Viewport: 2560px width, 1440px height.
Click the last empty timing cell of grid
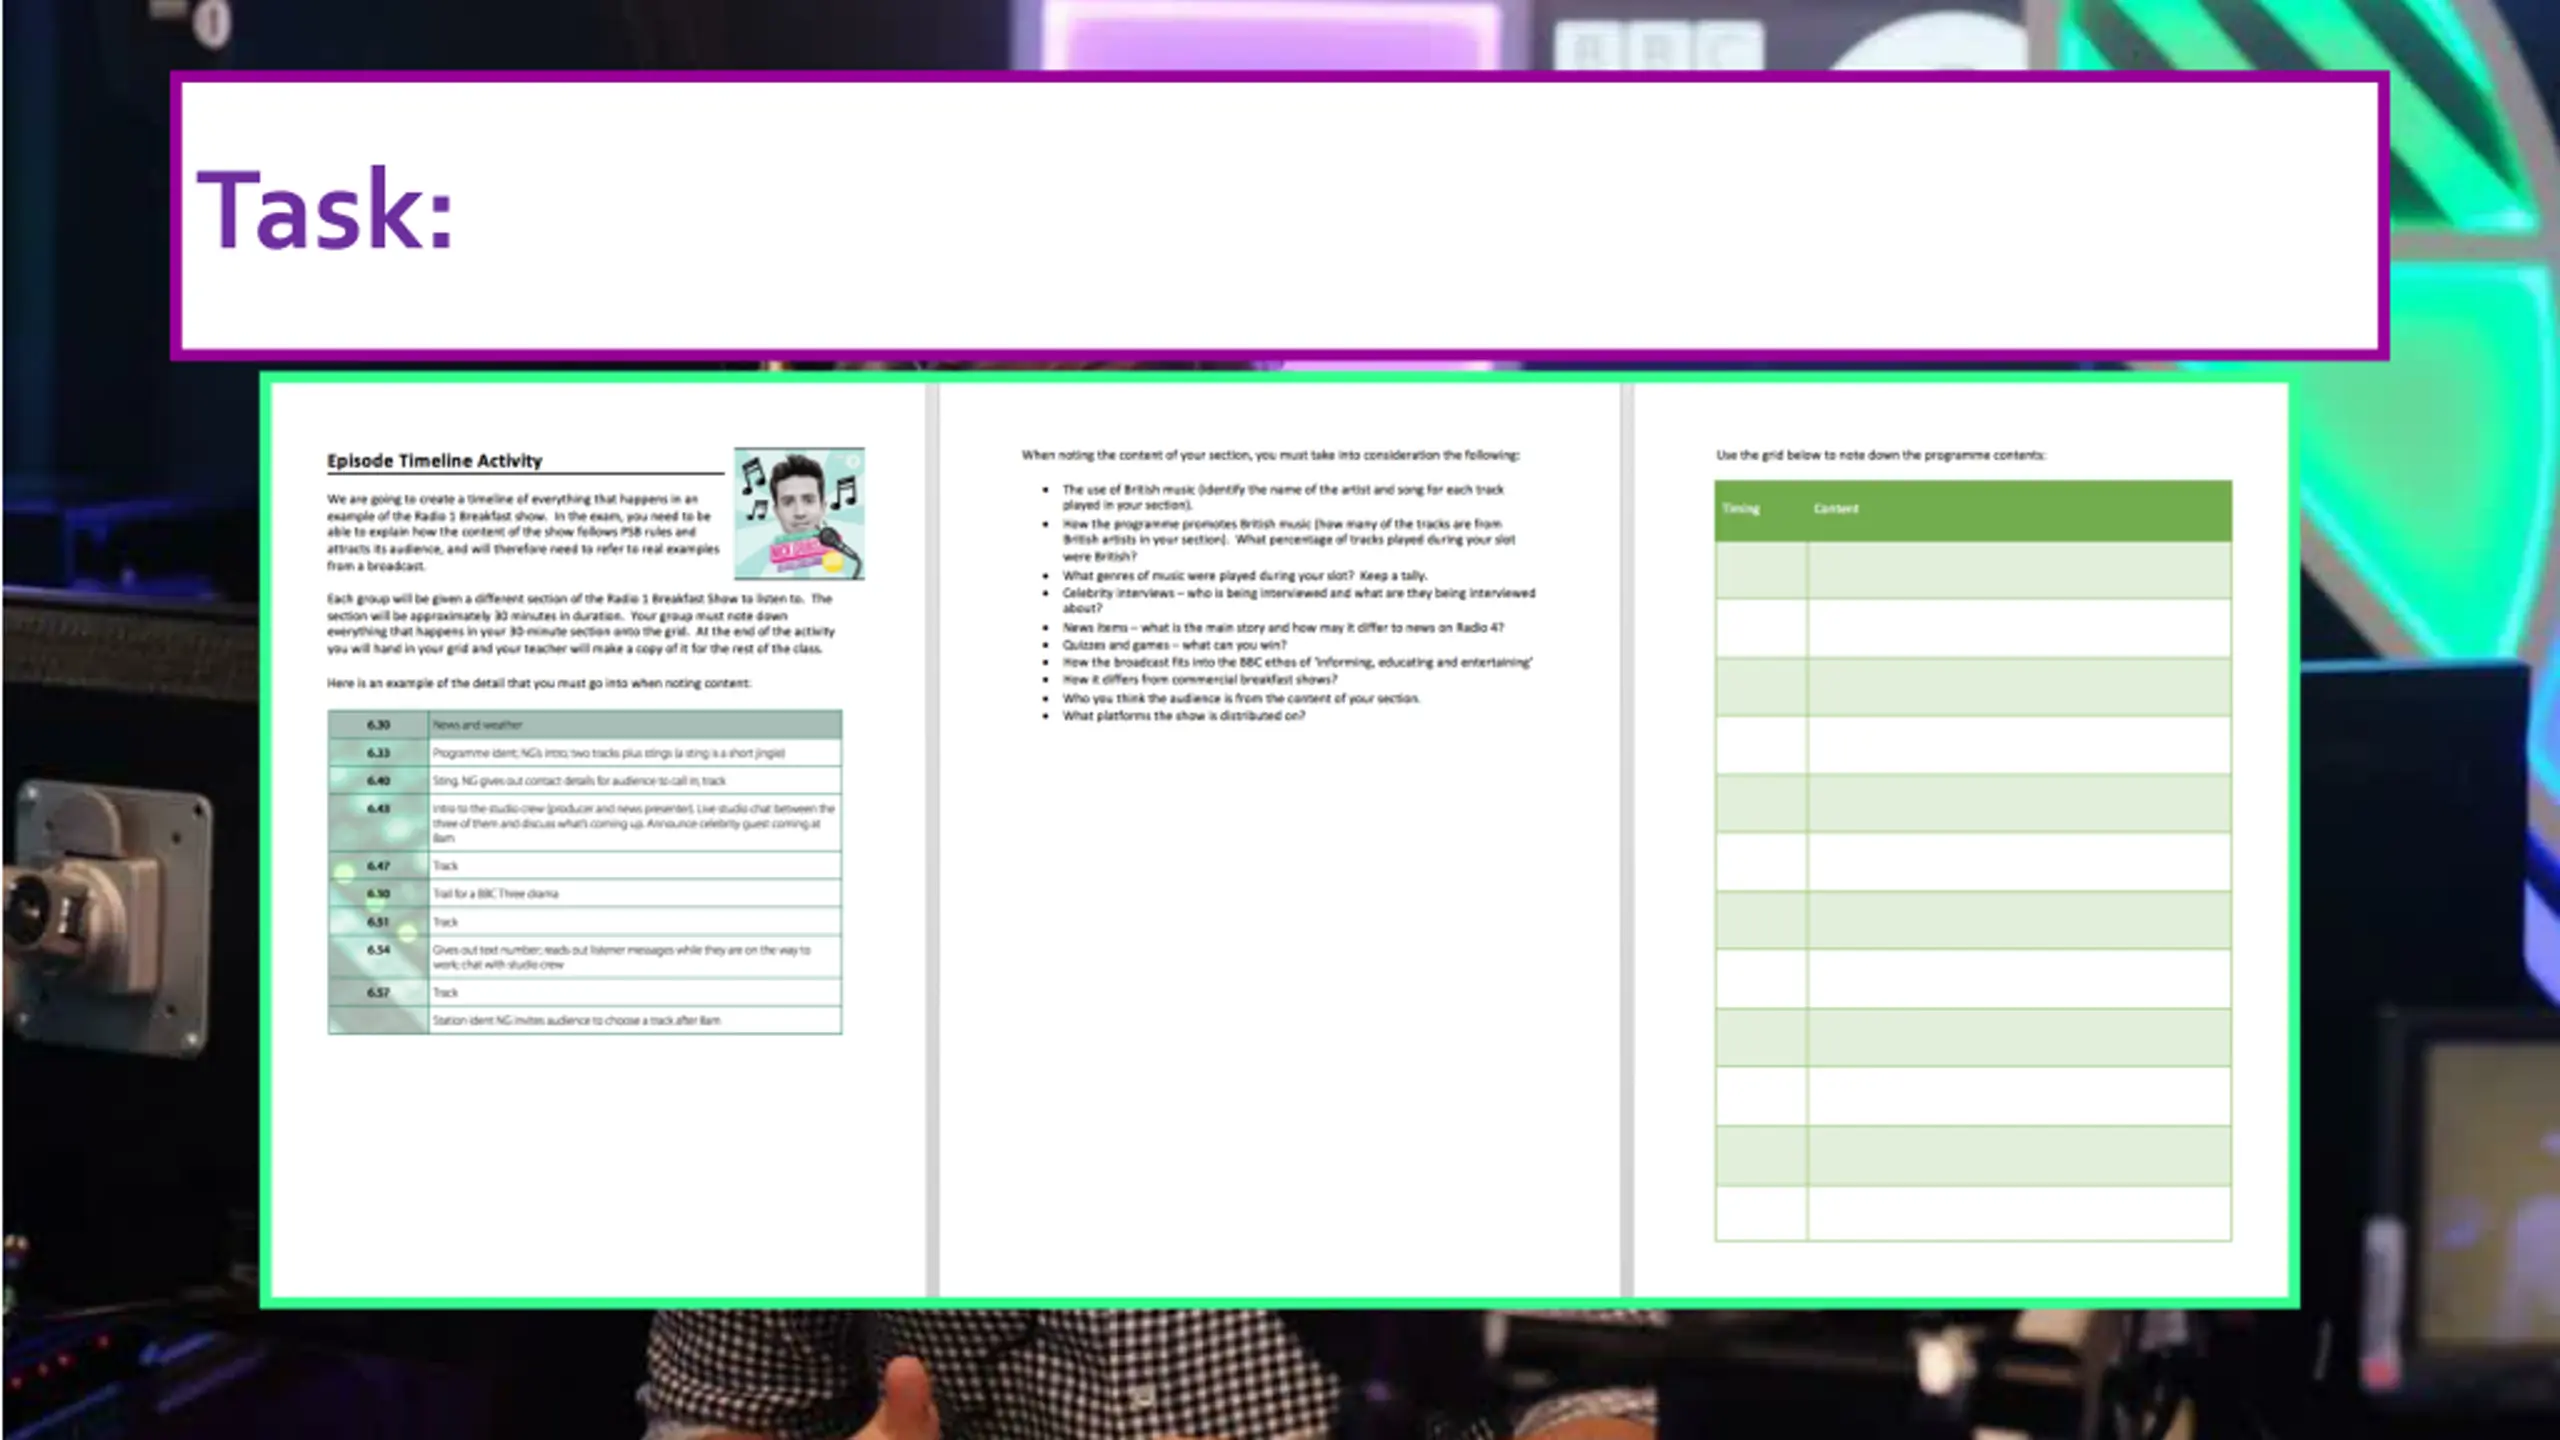point(1760,1212)
